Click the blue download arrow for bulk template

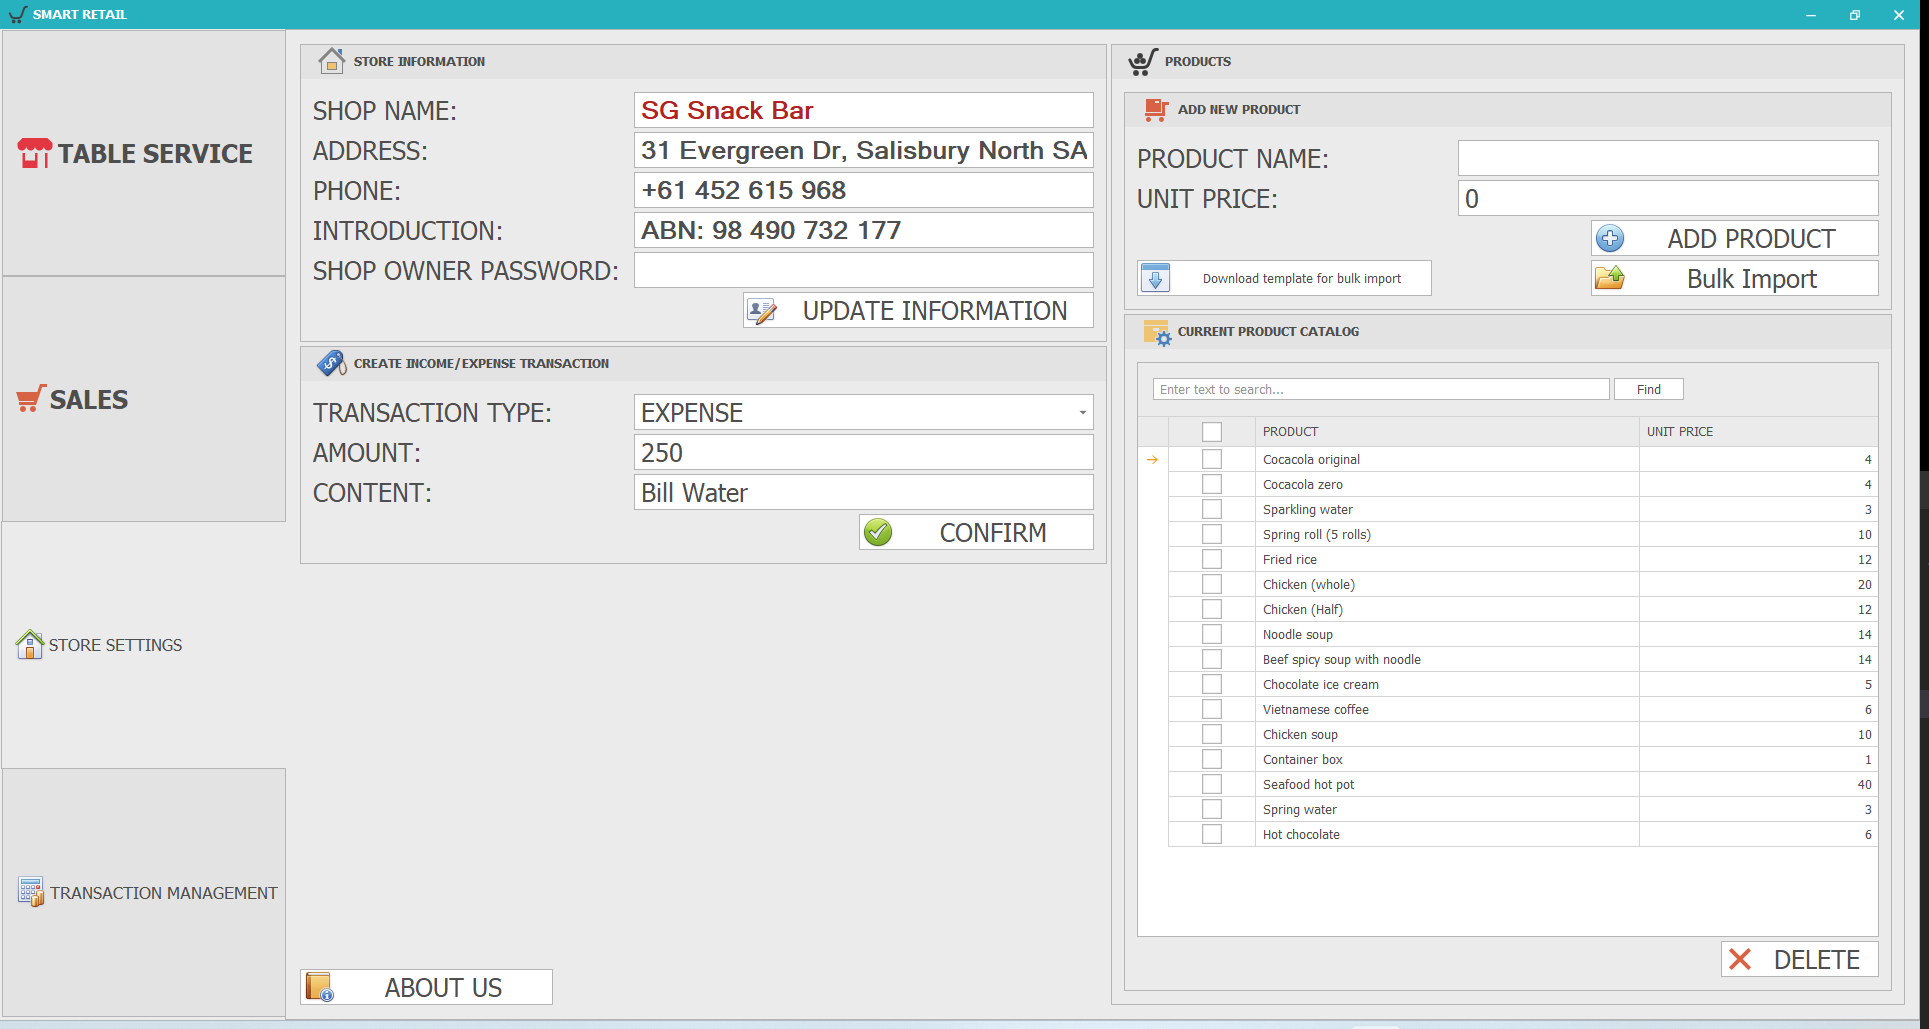click(1155, 278)
